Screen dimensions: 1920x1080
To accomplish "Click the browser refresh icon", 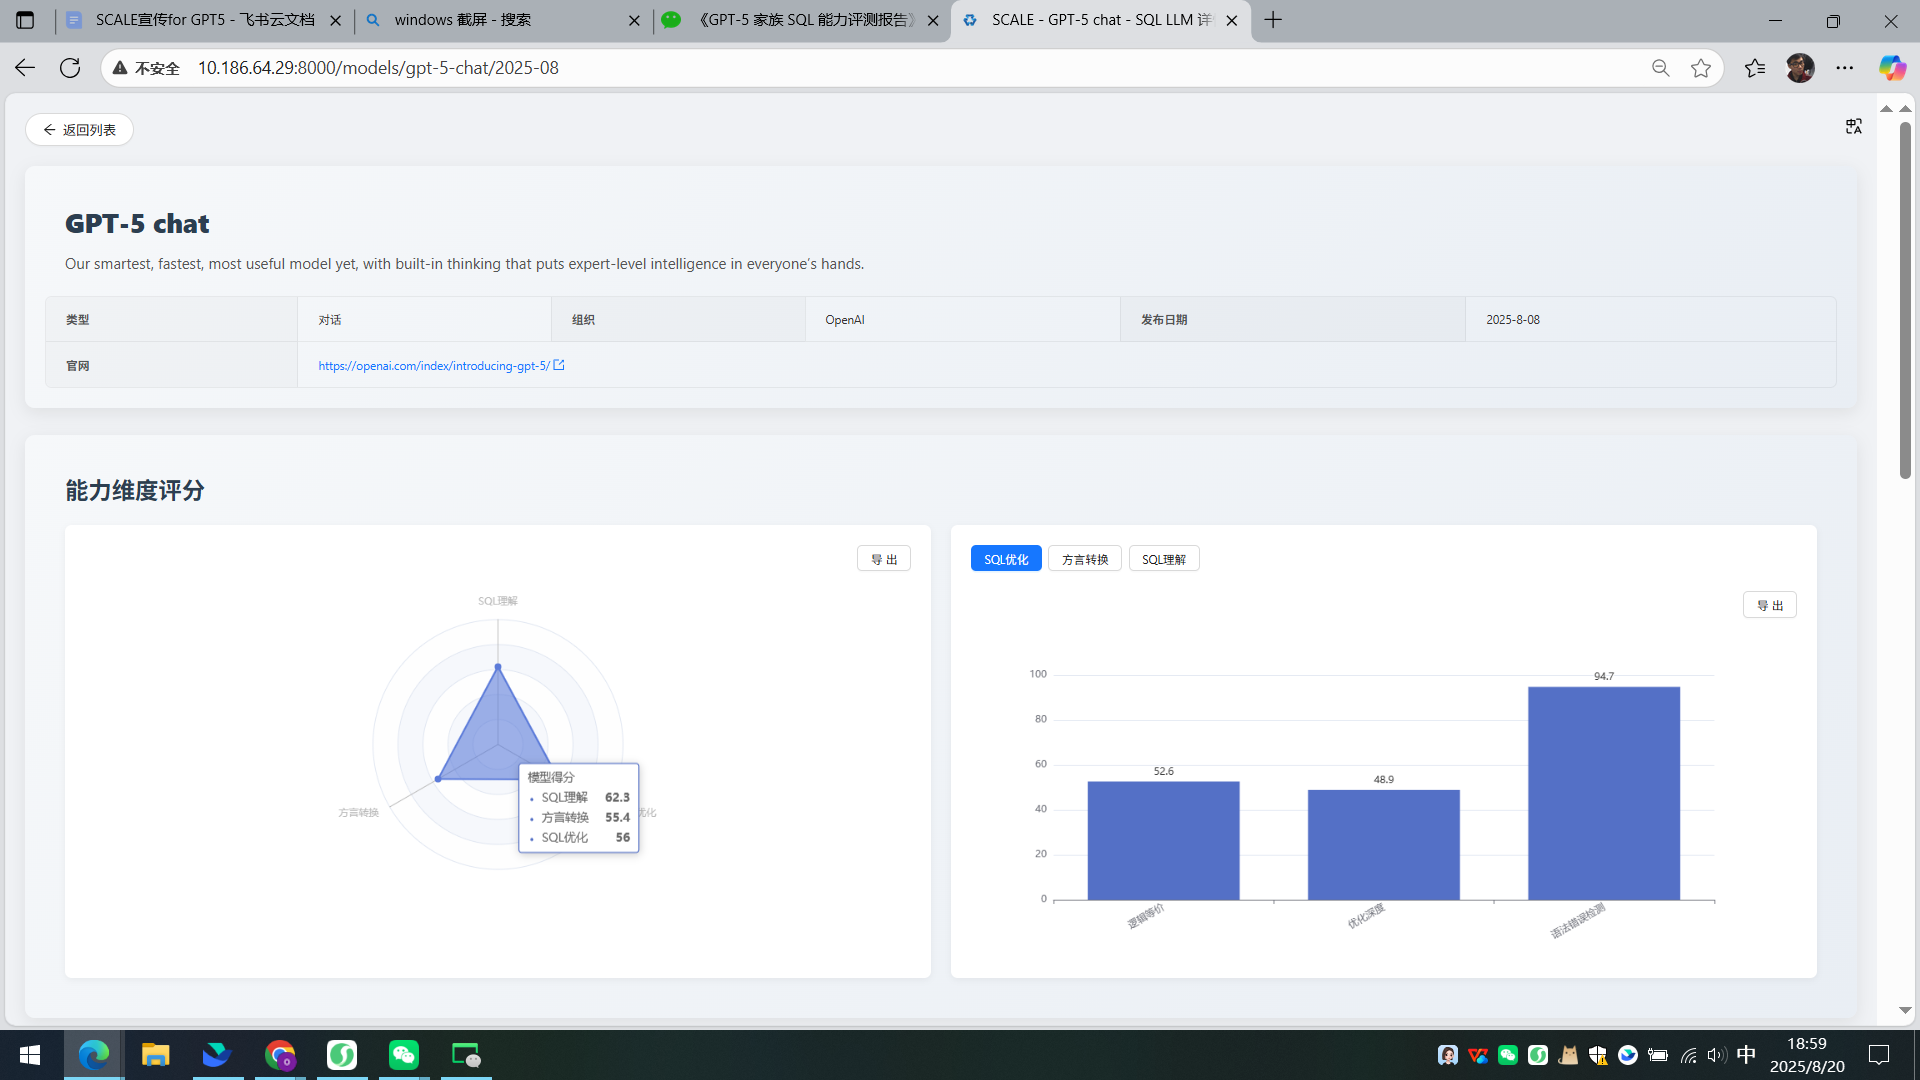I will pyautogui.click(x=70, y=68).
